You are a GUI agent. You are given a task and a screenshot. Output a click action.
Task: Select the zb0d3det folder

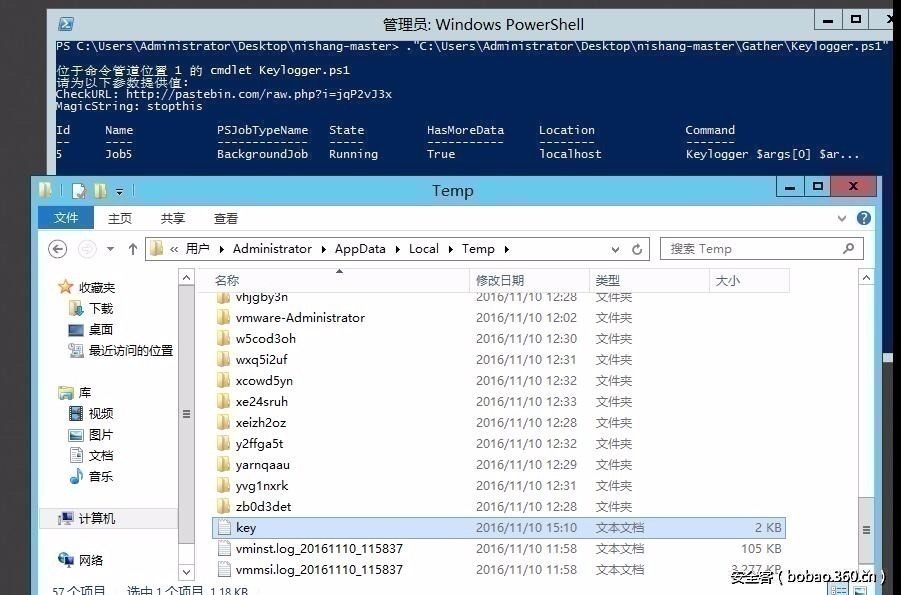coord(263,506)
